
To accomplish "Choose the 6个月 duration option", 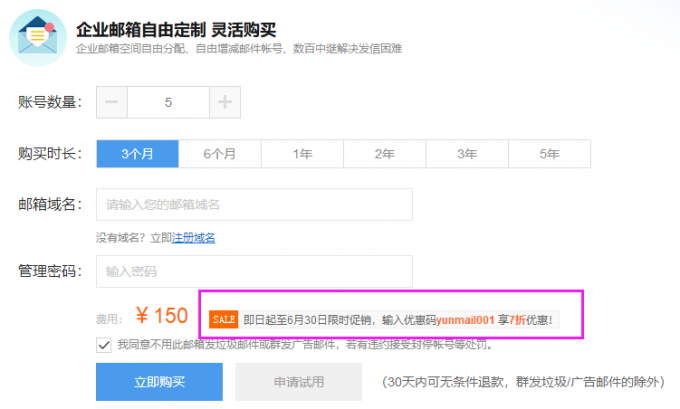I will pyautogui.click(x=220, y=154).
